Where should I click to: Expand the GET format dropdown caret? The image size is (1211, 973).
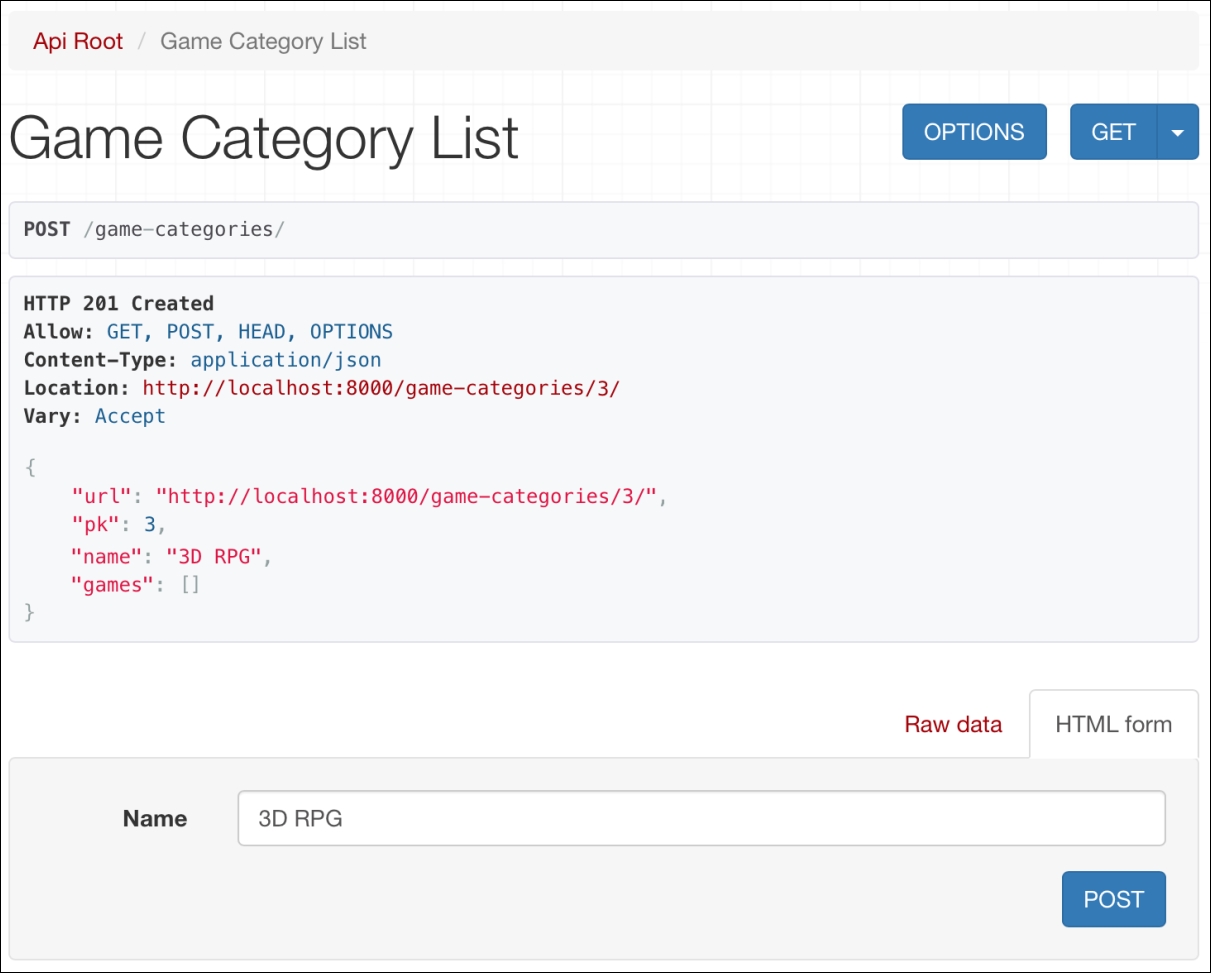[1178, 132]
